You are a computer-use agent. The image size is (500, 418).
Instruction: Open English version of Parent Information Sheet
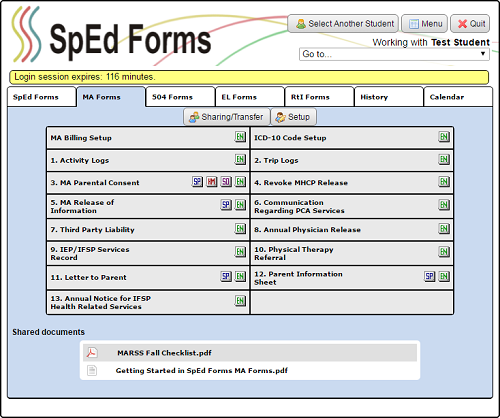tap(444, 276)
